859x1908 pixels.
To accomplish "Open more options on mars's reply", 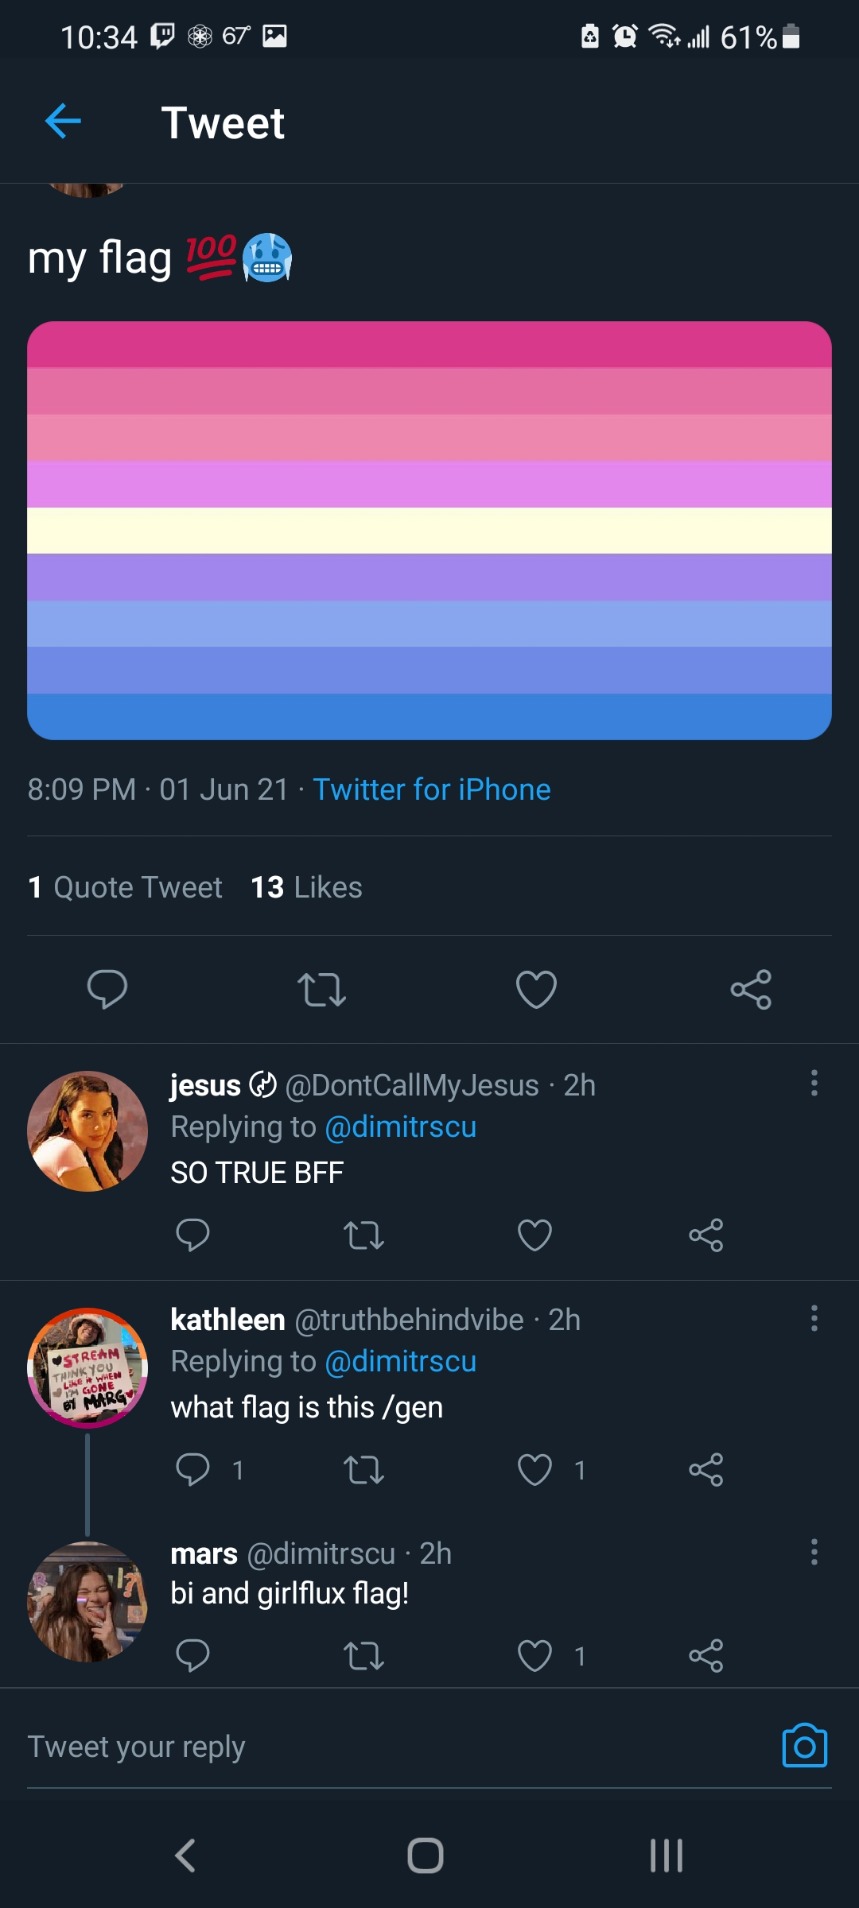I will pos(814,1551).
